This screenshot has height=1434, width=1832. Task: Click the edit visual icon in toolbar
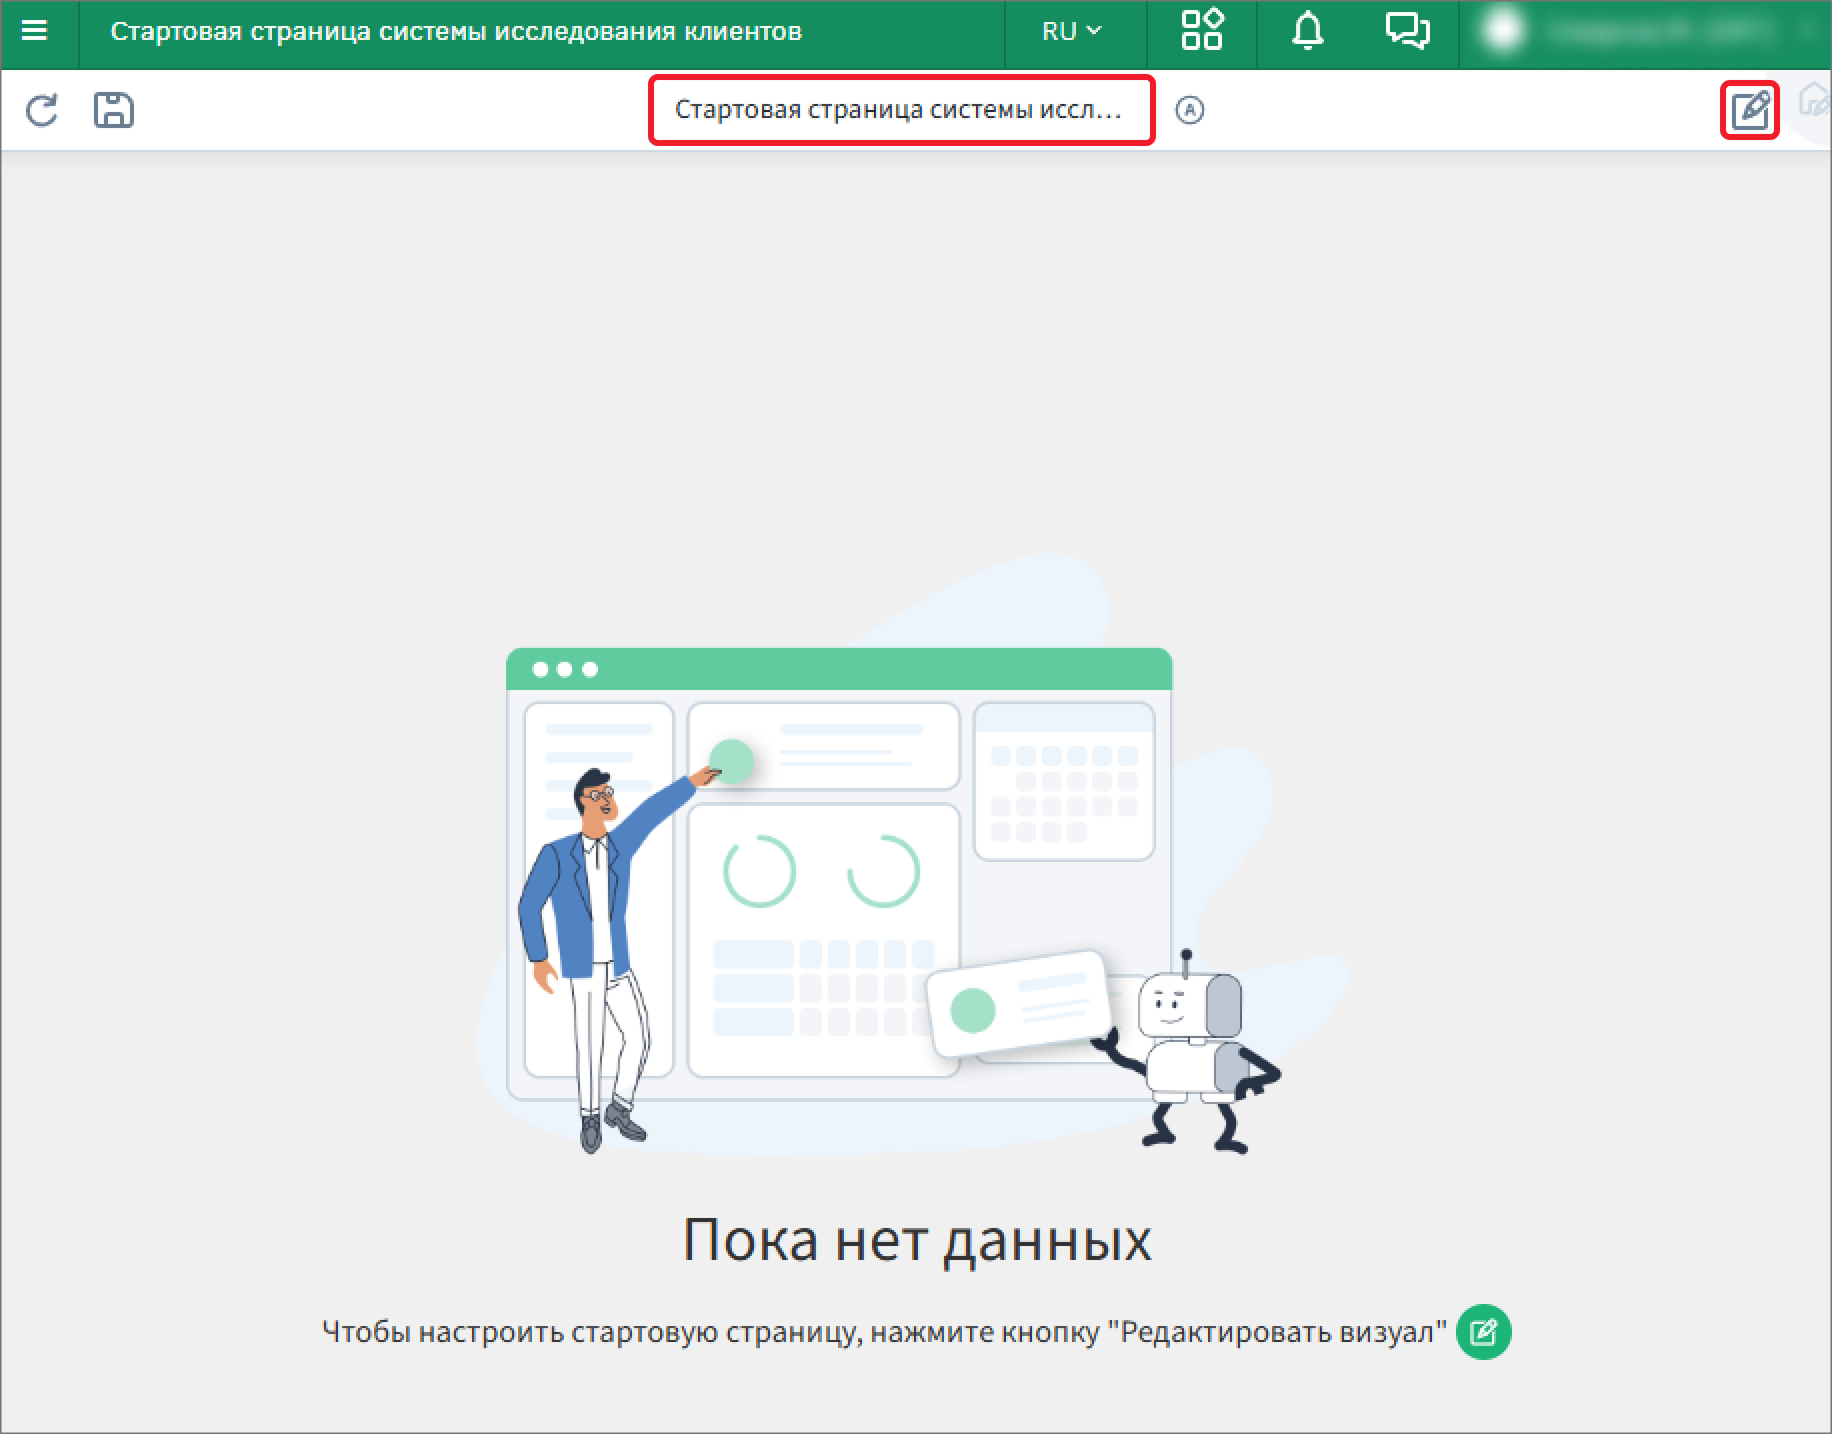tap(1750, 110)
